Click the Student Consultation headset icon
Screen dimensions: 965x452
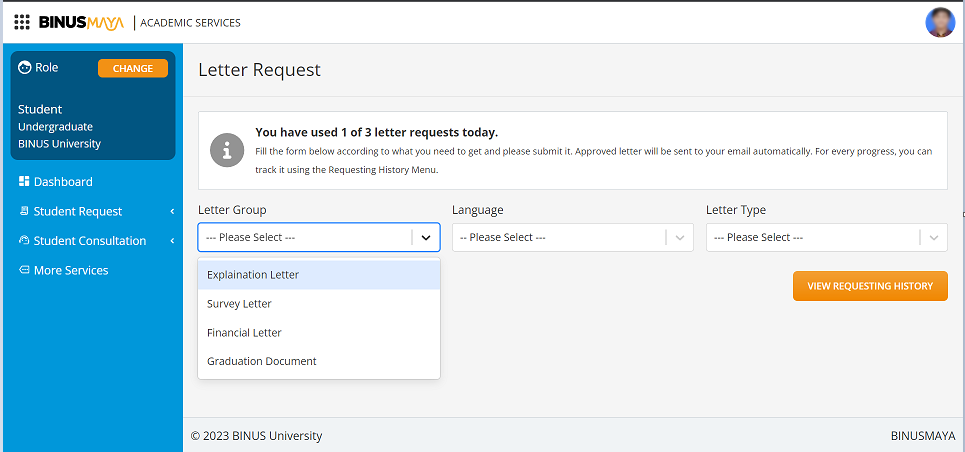(24, 241)
